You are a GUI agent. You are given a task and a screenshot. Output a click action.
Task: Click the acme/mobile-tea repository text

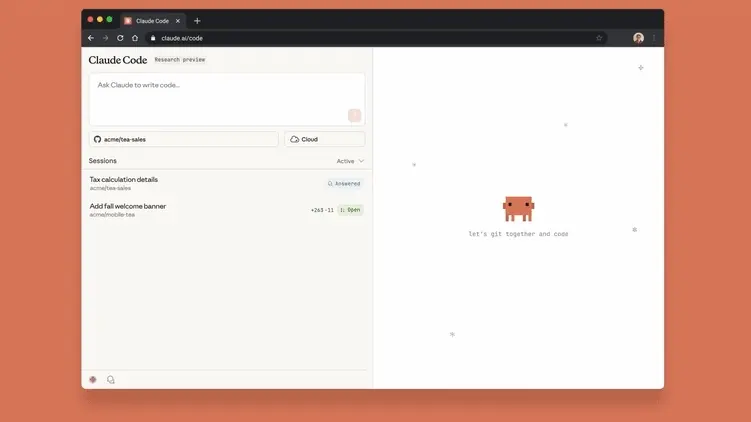pyautogui.click(x=112, y=215)
